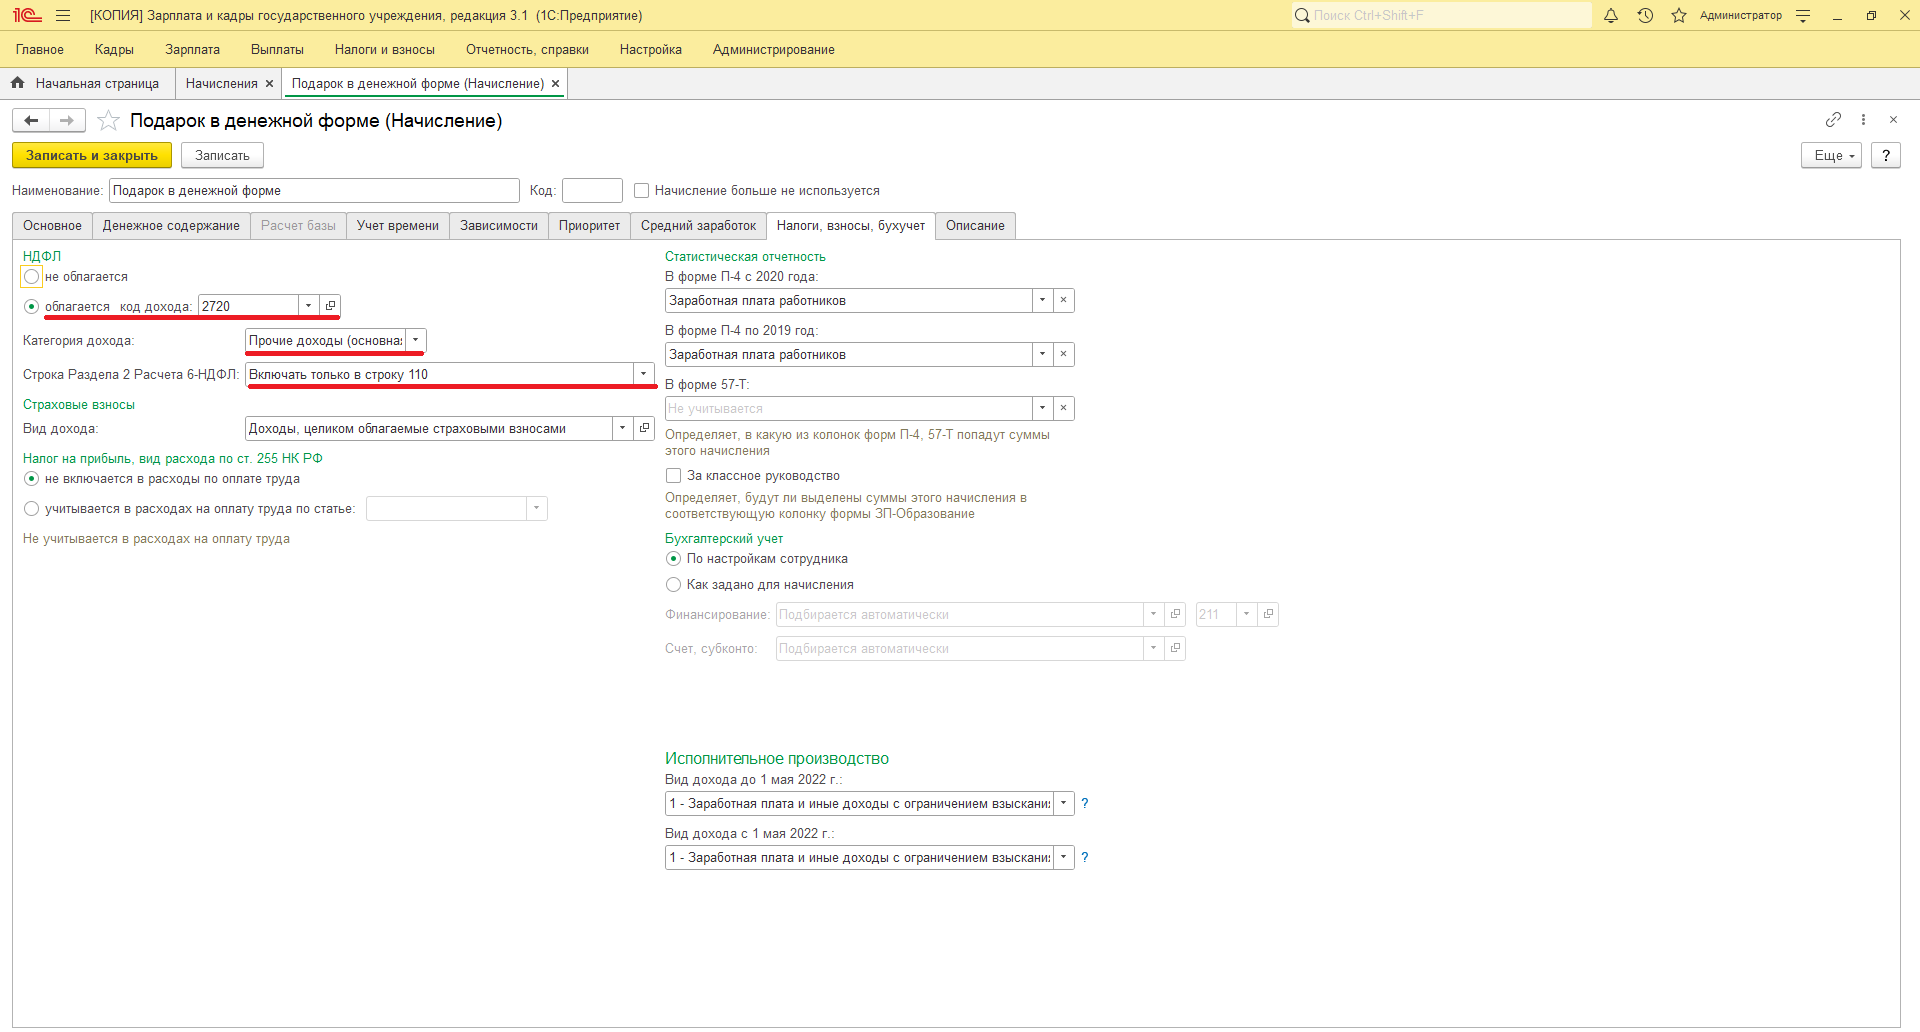Open the Вид дохода insurance record
The image size is (1920, 1032).
644,428
